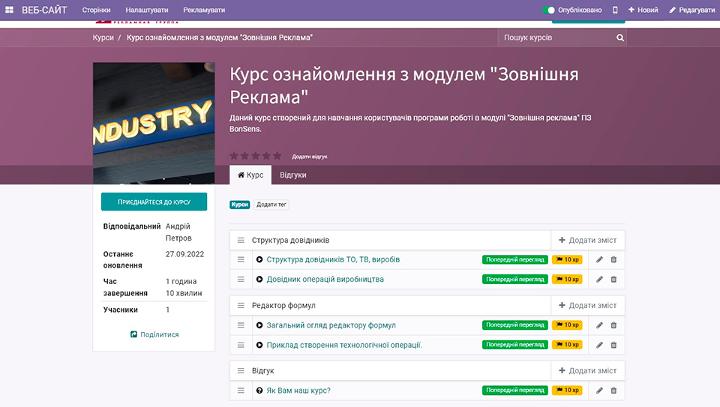This screenshot has width=720, height=407.
Task: Click the star rating row
Action: pyautogui.click(x=256, y=156)
